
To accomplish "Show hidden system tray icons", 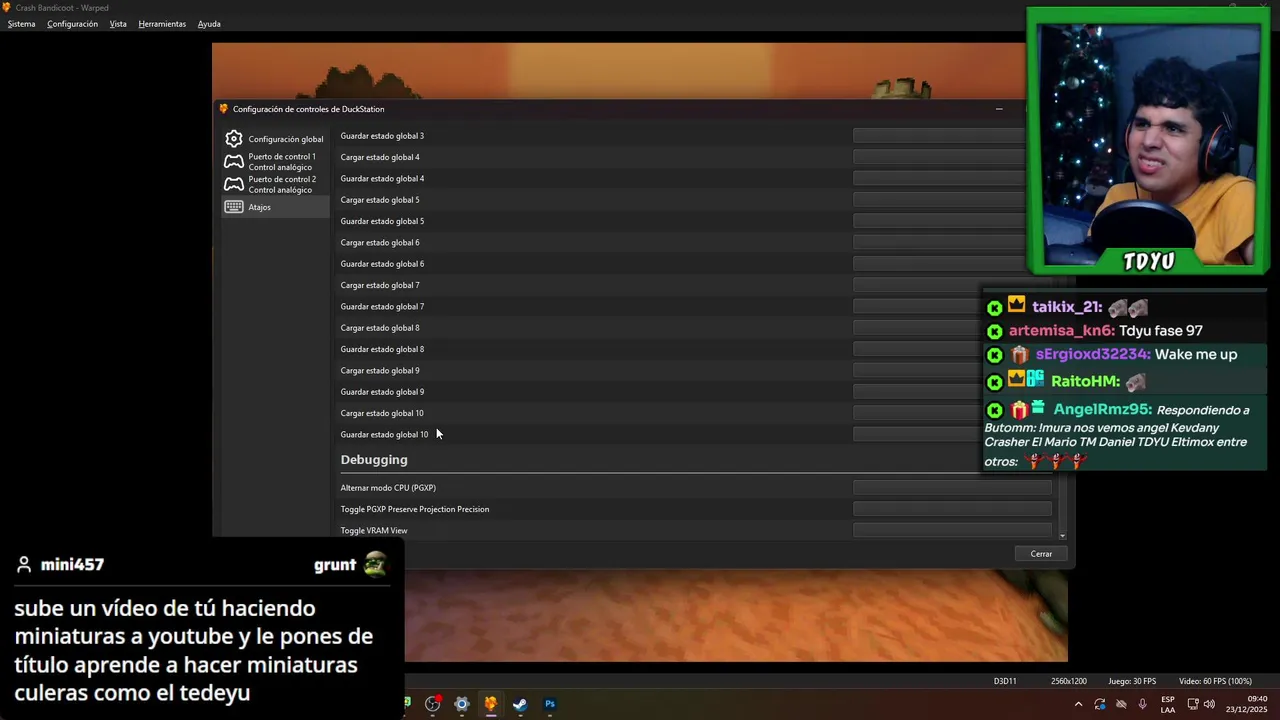I will [1078, 704].
